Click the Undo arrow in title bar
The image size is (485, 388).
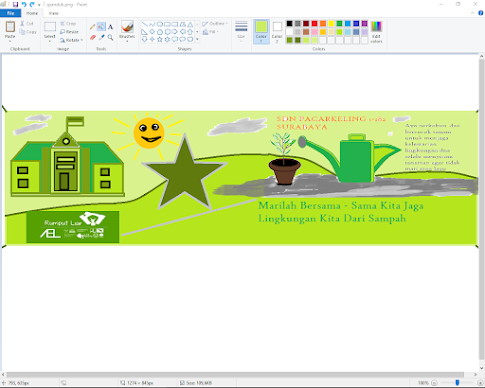[24, 4]
